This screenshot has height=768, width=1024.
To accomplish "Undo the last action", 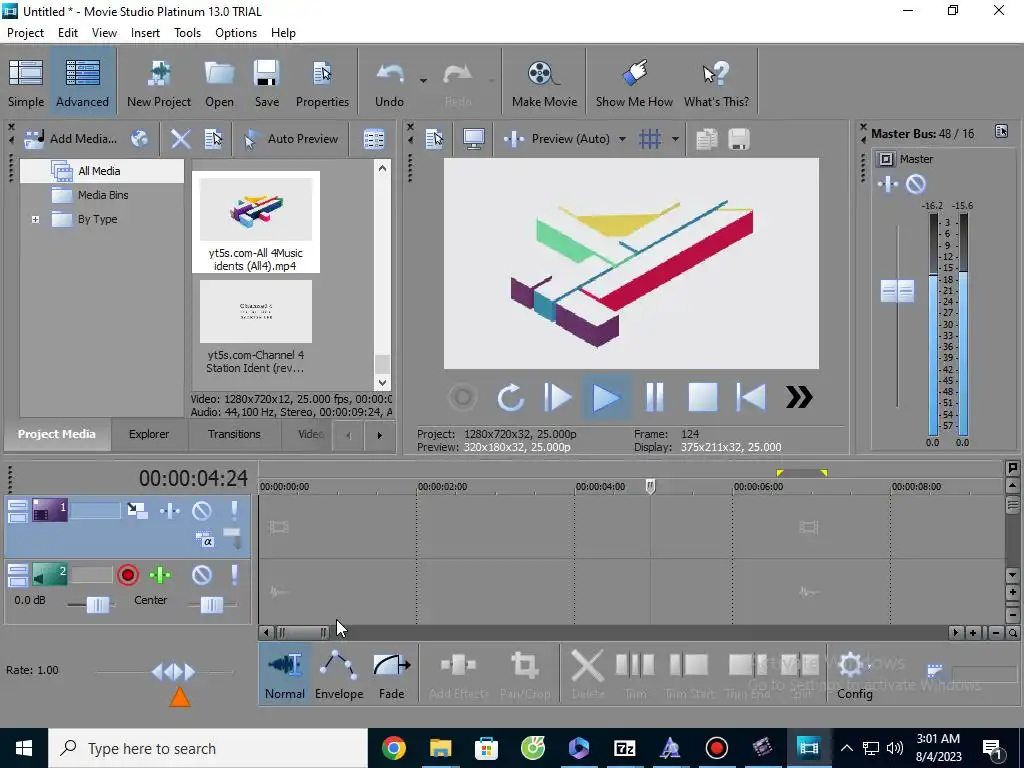I will [389, 82].
